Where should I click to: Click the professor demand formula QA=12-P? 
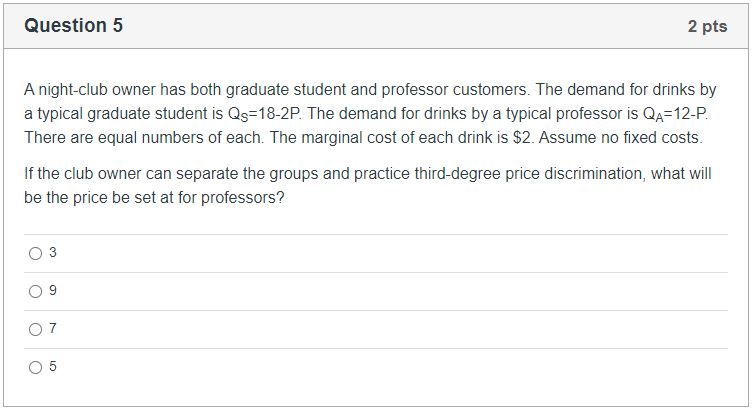pos(675,114)
